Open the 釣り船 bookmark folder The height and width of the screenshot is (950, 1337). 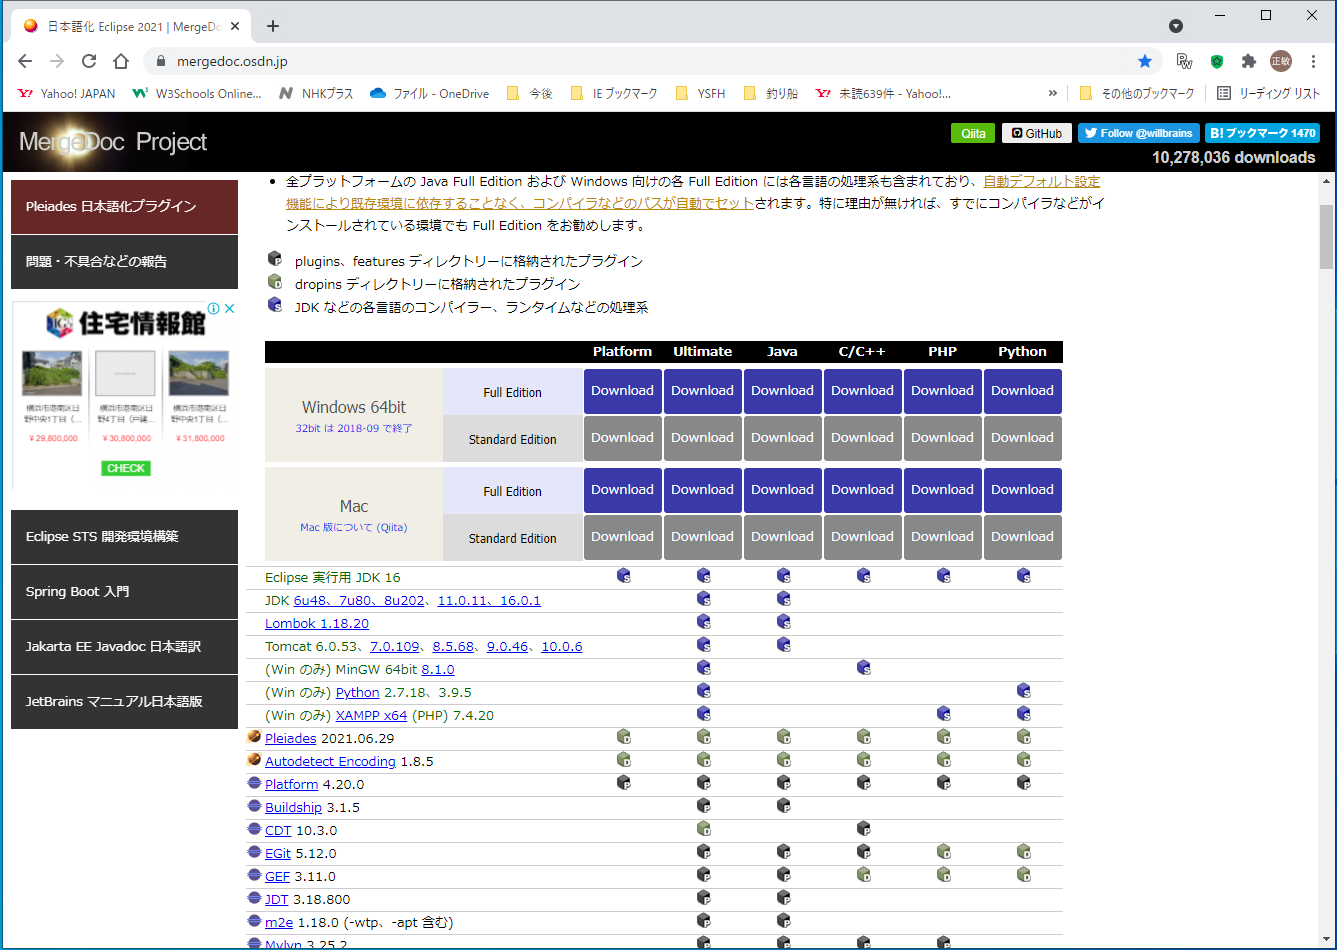coord(770,93)
